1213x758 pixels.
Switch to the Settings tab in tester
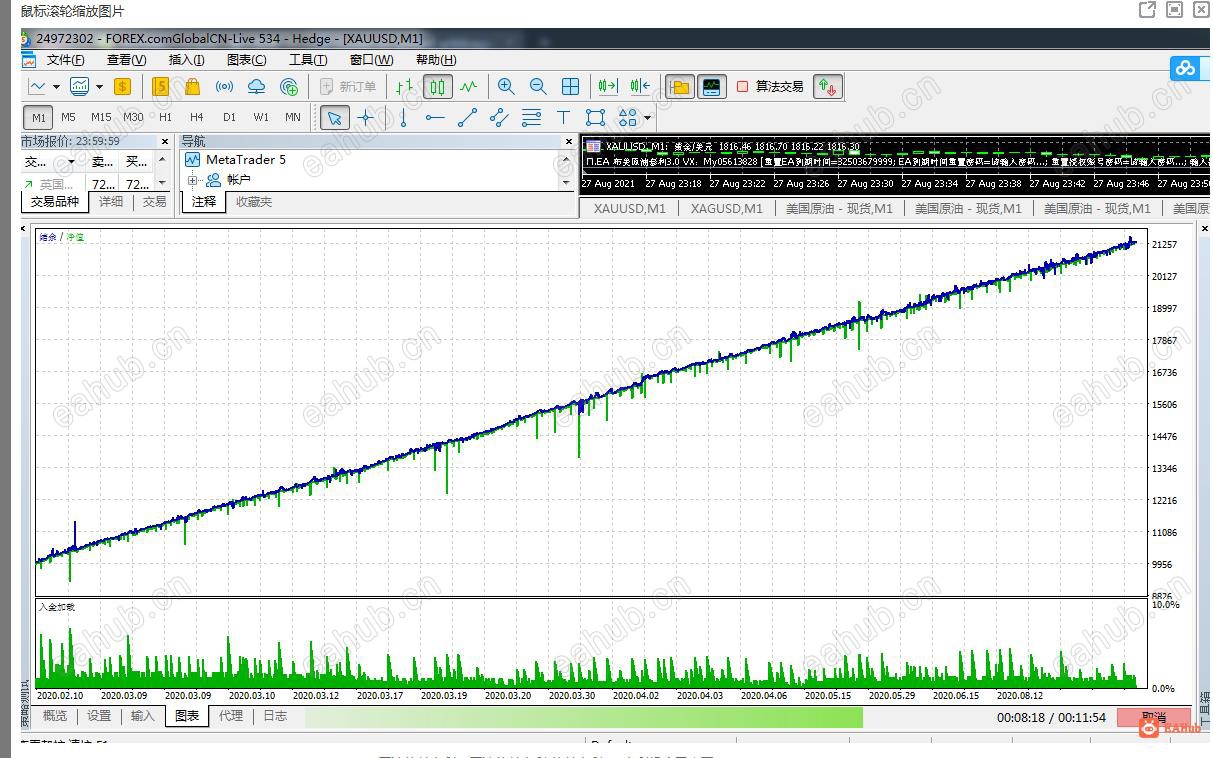pyautogui.click(x=99, y=716)
